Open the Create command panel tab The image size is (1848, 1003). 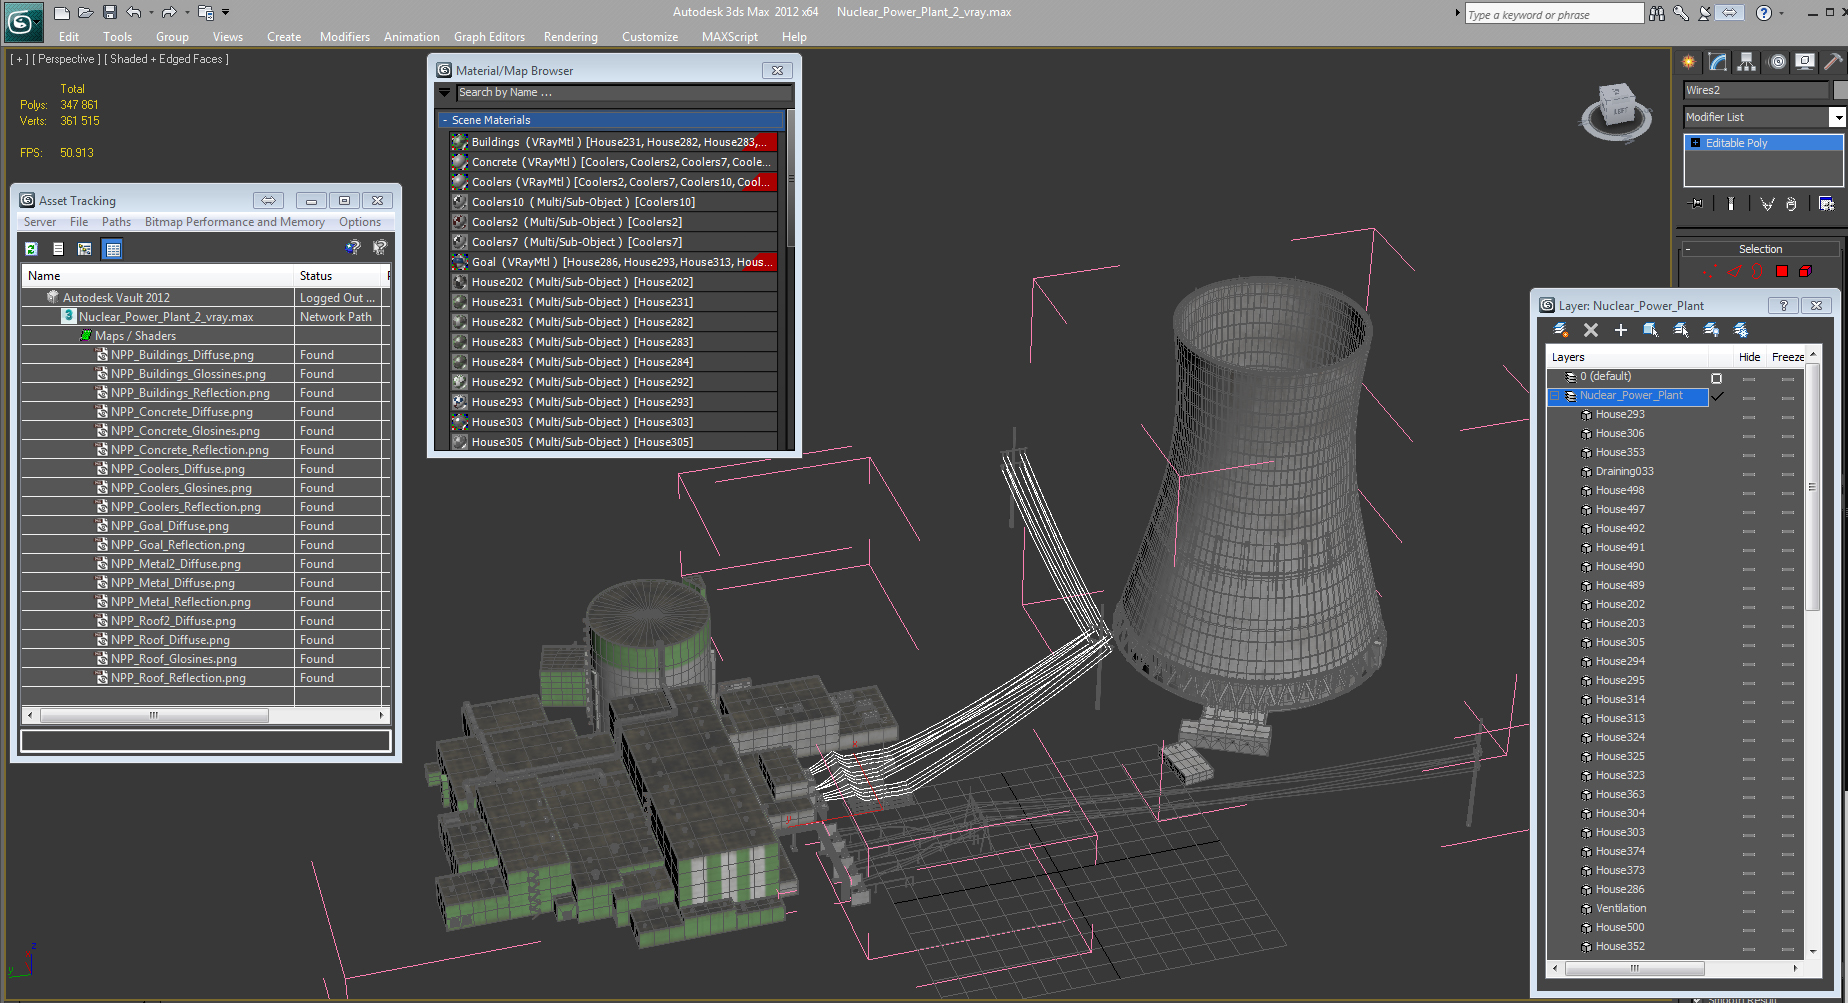point(1690,62)
